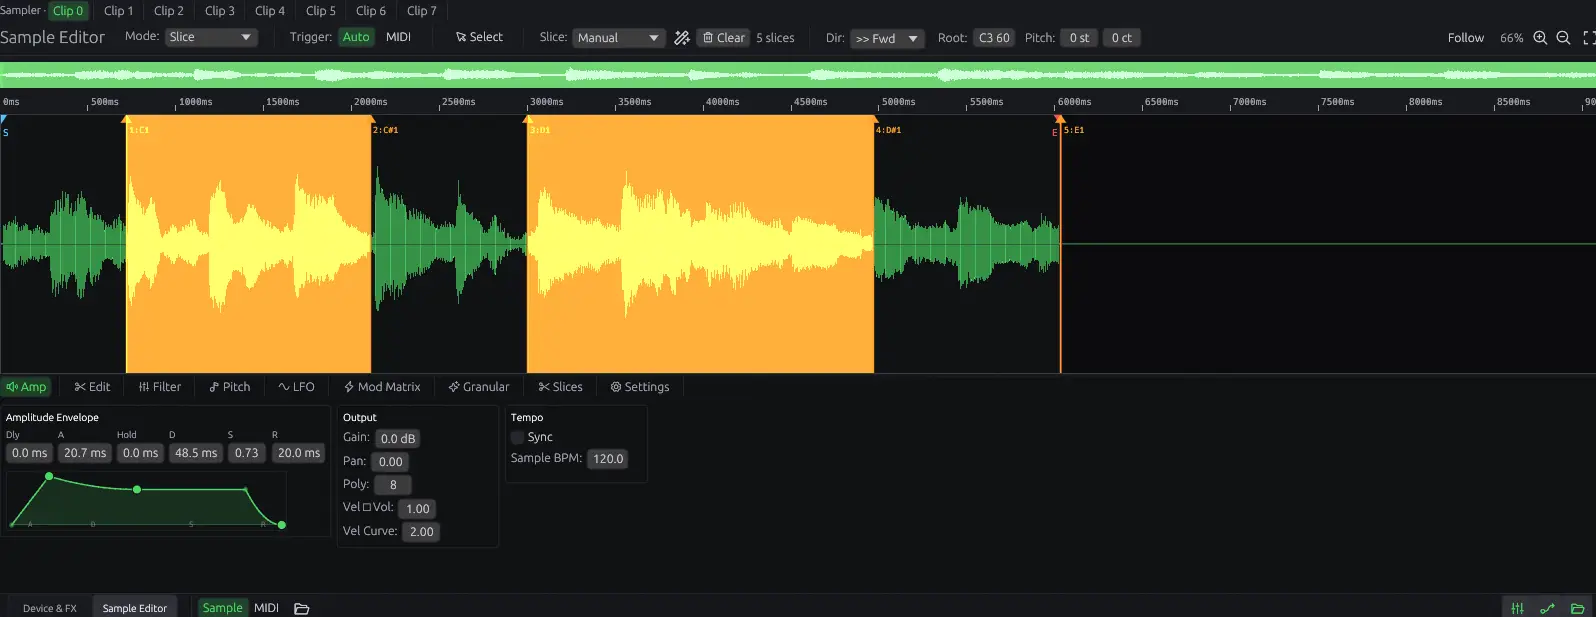Image resolution: width=1596 pixels, height=617 pixels.
Task: Click the Pitch cents field 0 ct
Action: pos(1122,38)
